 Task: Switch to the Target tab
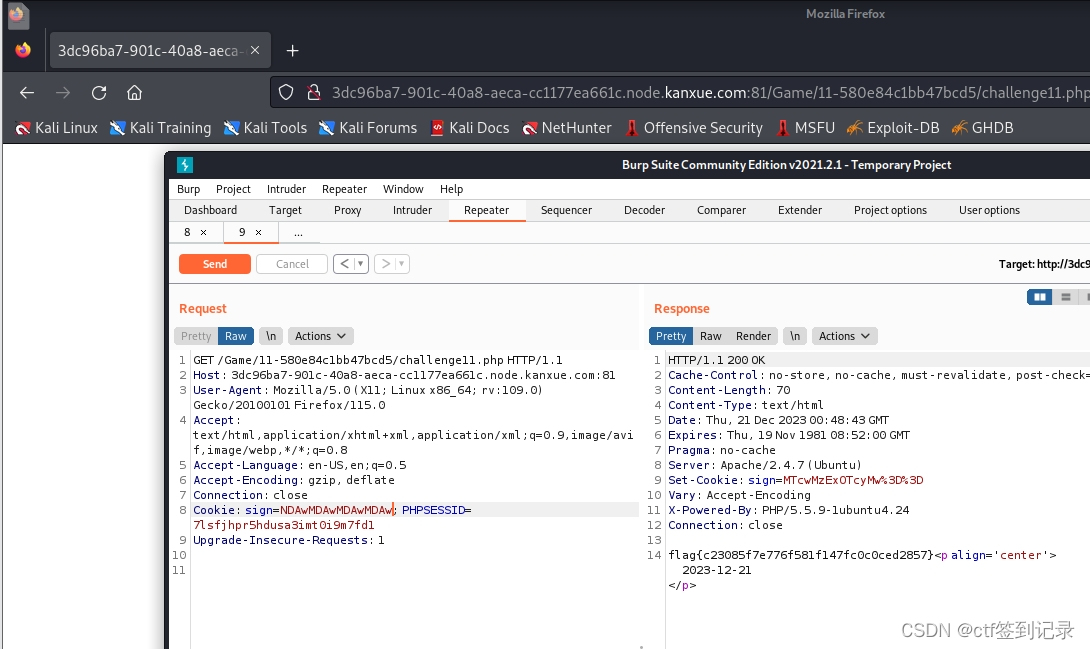pyautogui.click(x=285, y=210)
